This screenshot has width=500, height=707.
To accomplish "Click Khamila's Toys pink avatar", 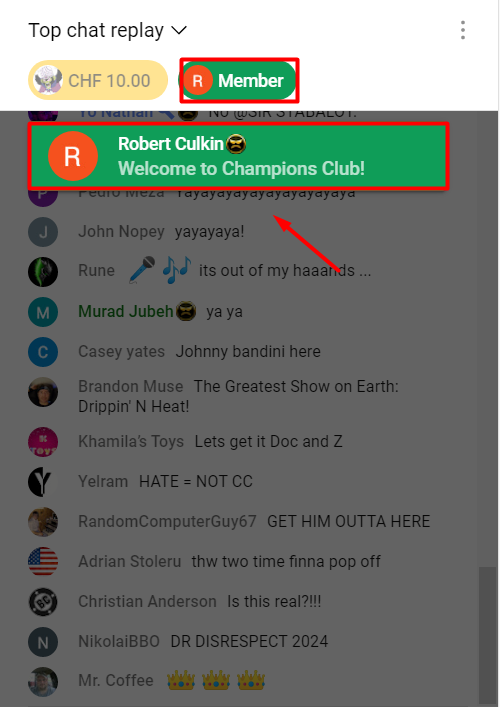I will [x=43, y=442].
